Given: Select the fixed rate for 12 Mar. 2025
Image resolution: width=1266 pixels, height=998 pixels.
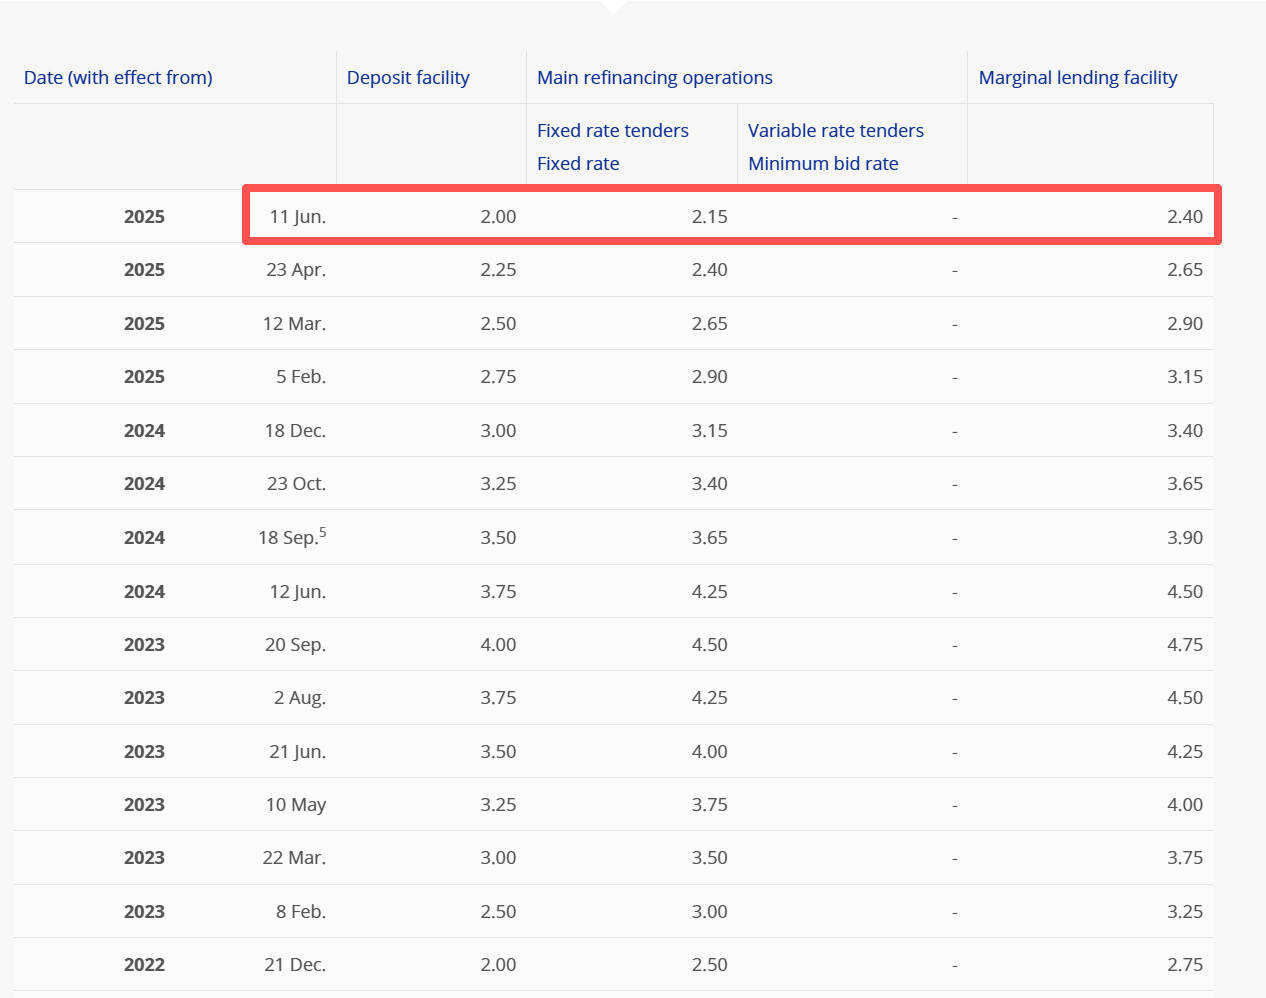Looking at the screenshot, I should click(709, 324).
